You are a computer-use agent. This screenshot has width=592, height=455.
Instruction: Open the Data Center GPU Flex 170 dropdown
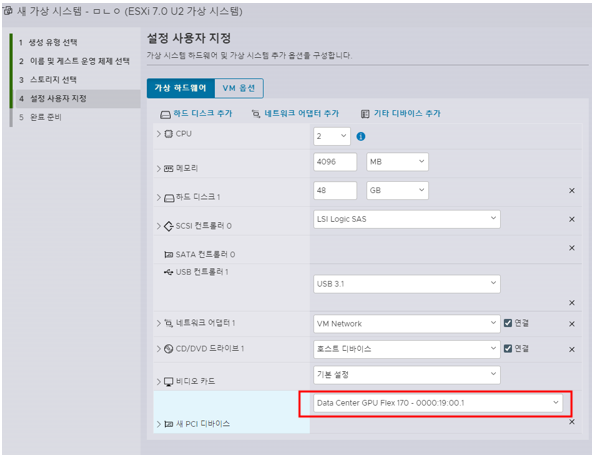click(438, 403)
